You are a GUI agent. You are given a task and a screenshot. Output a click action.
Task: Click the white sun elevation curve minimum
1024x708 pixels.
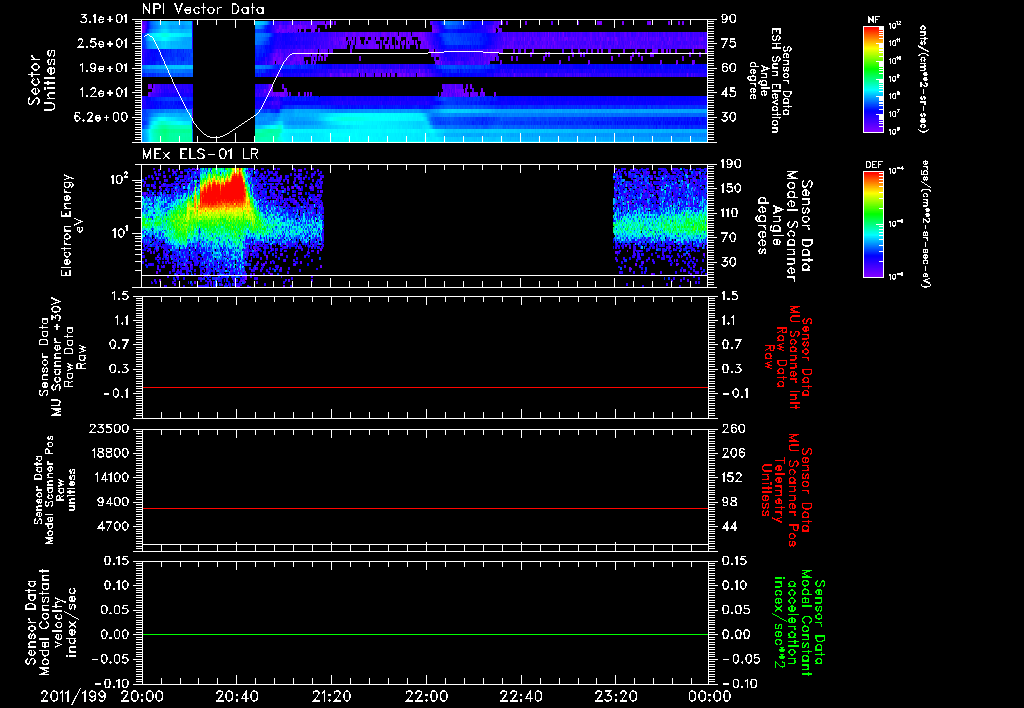pyautogui.click(x=216, y=137)
